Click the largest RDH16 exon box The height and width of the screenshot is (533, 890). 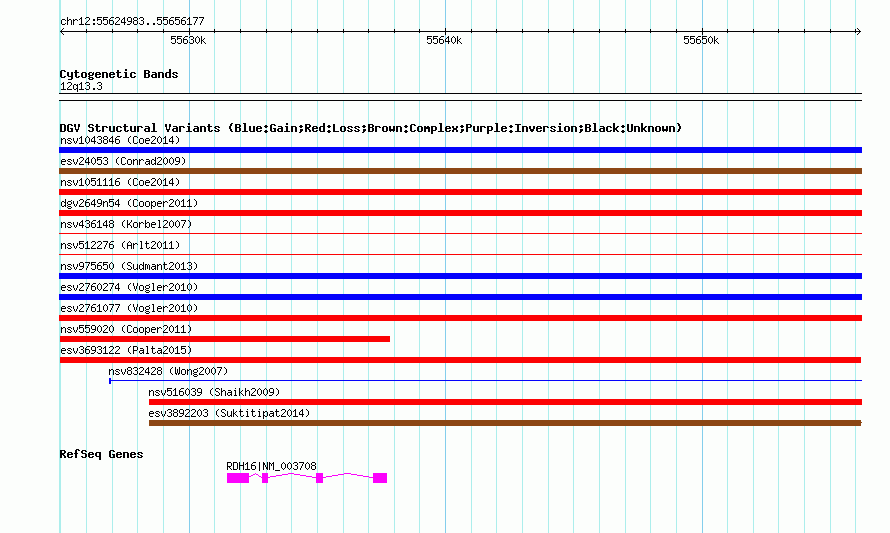click(x=238, y=478)
